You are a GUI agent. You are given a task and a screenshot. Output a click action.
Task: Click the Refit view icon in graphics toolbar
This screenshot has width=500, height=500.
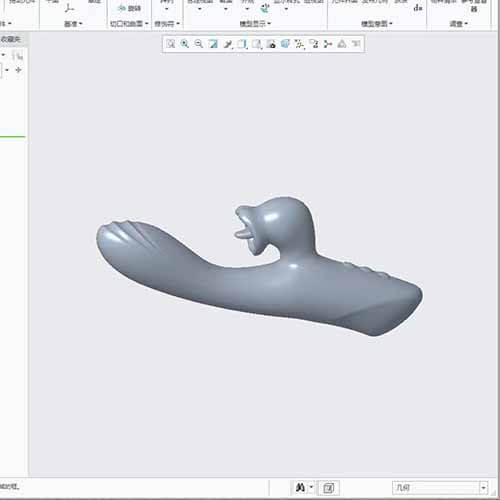coord(171,44)
